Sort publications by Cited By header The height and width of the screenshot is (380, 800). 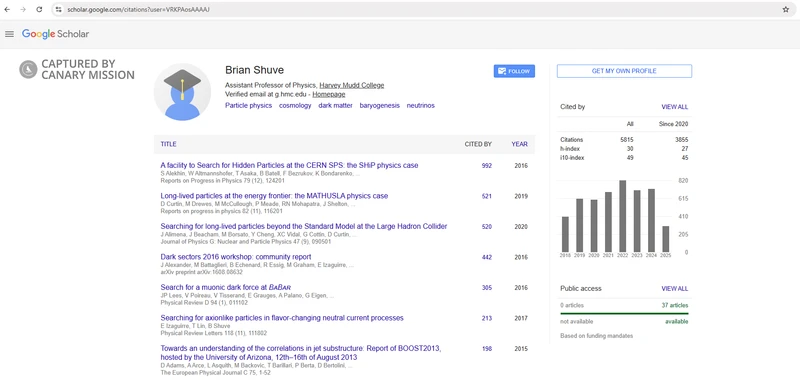478,144
